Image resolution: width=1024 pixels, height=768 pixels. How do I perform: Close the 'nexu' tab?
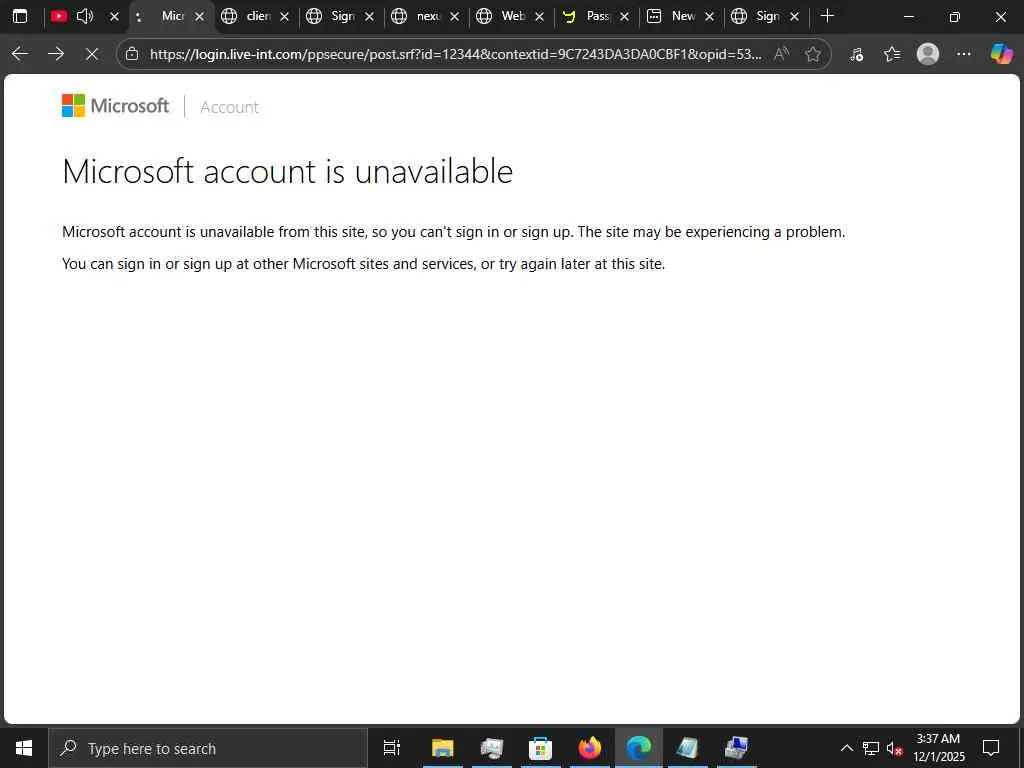[x=455, y=16]
